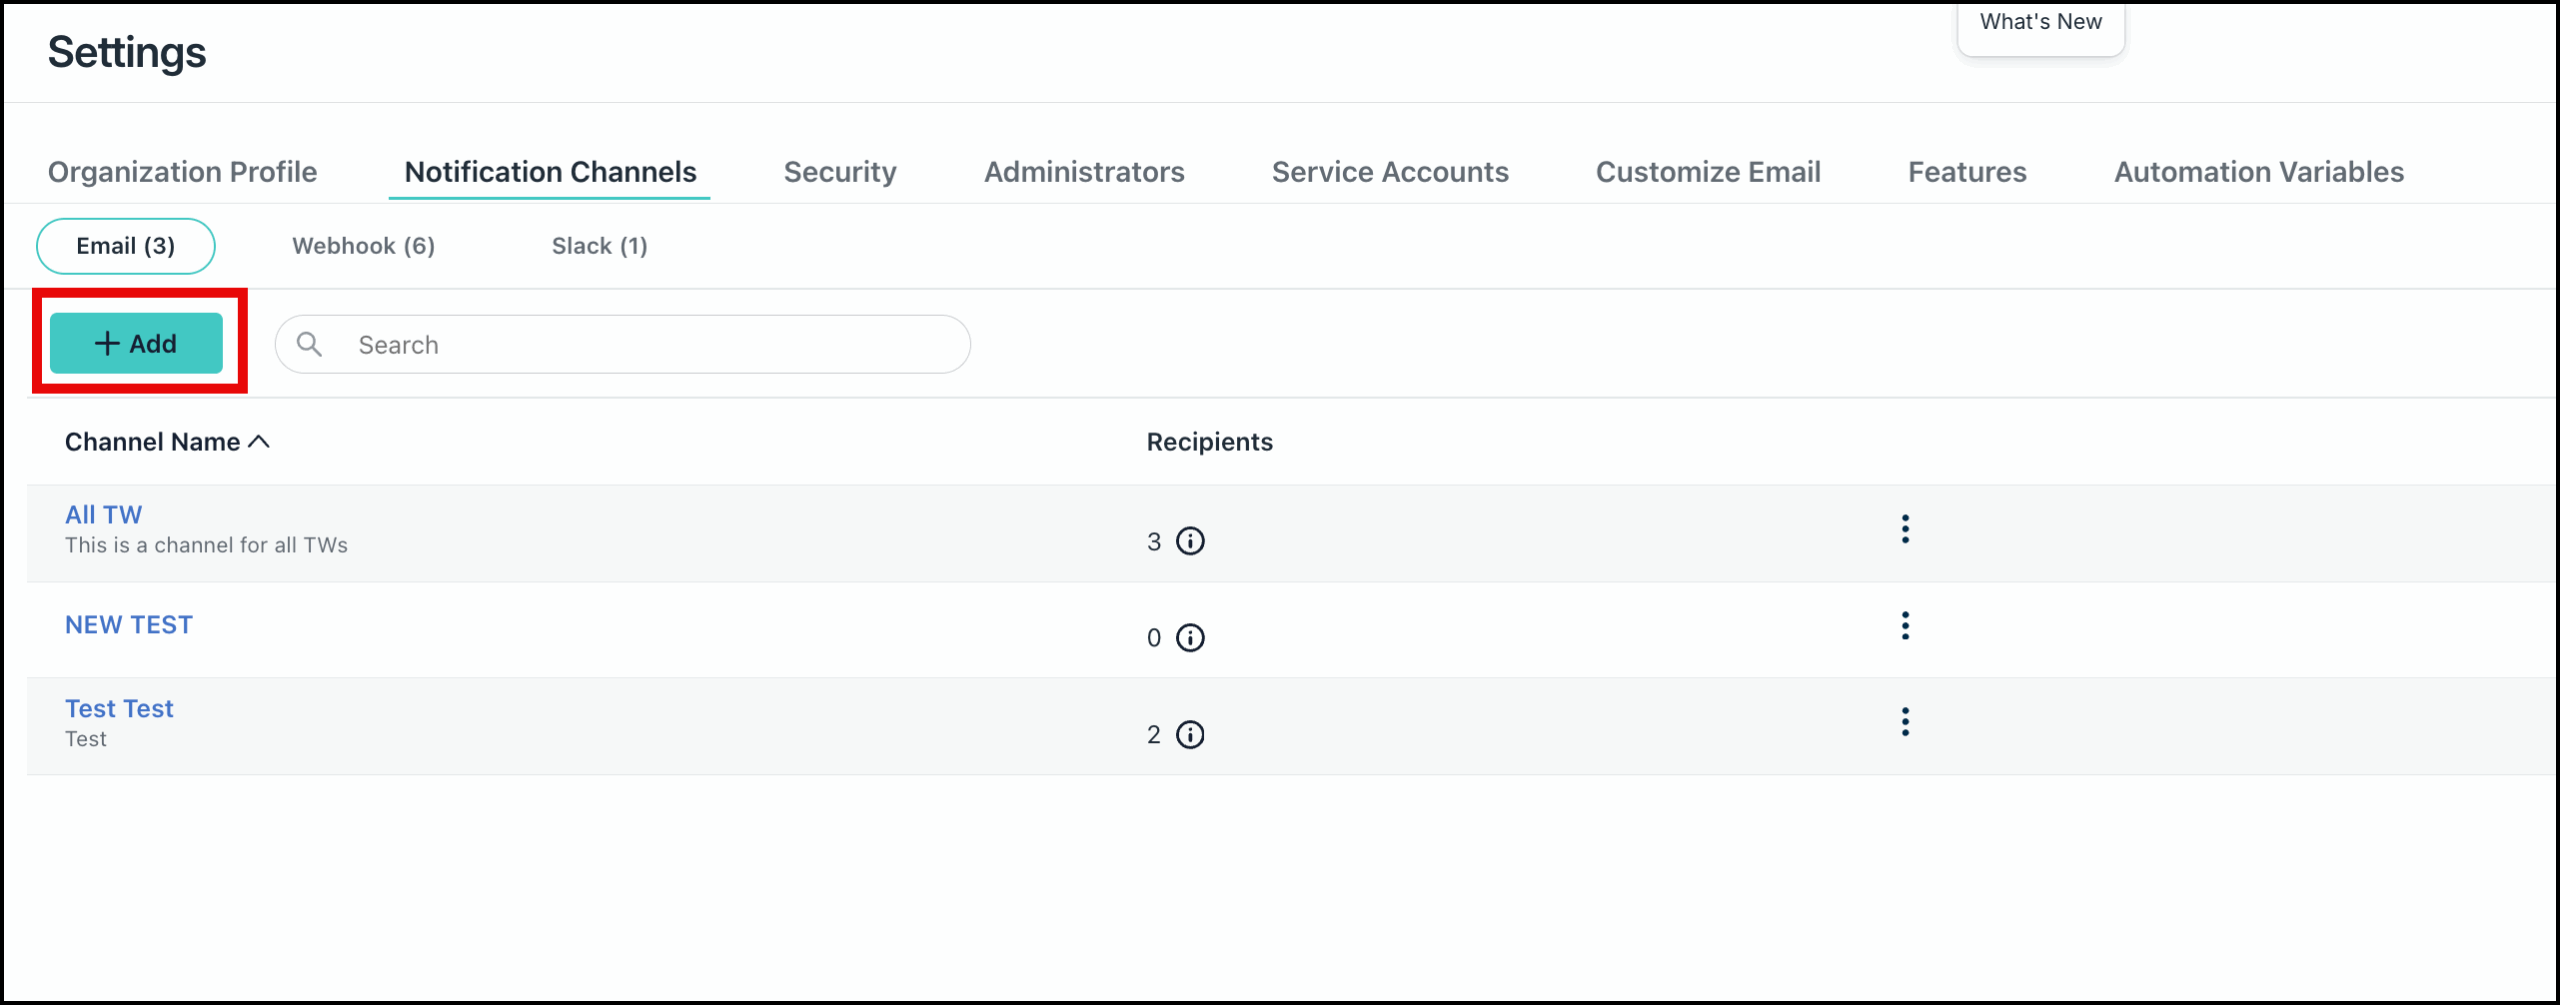2560x1005 pixels.
Task: Open the NEW TEST channel
Action: click(128, 624)
